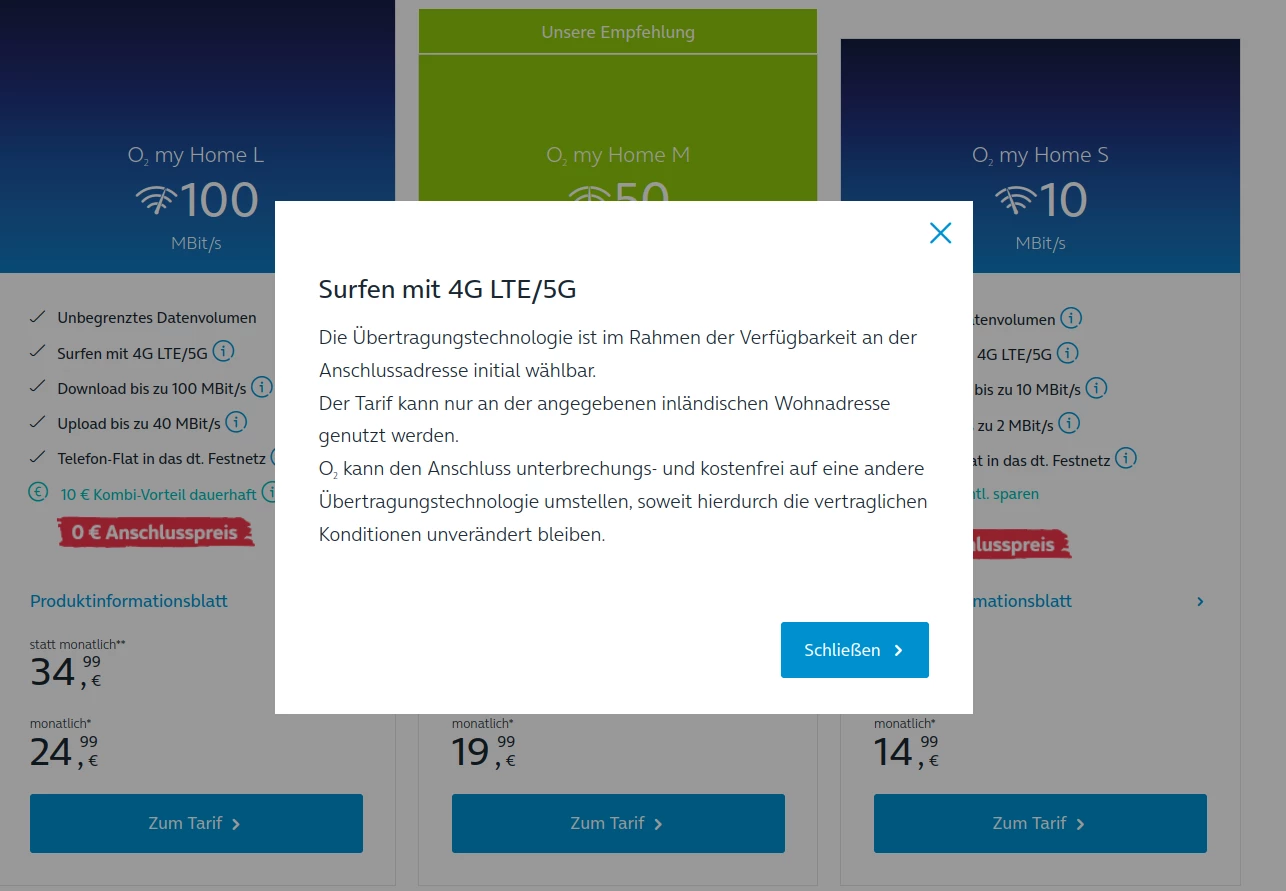Viewport: 1286px width, 891px height.
Task: Open Festnetz info icon in my Home S
Action: coord(1126,459)
